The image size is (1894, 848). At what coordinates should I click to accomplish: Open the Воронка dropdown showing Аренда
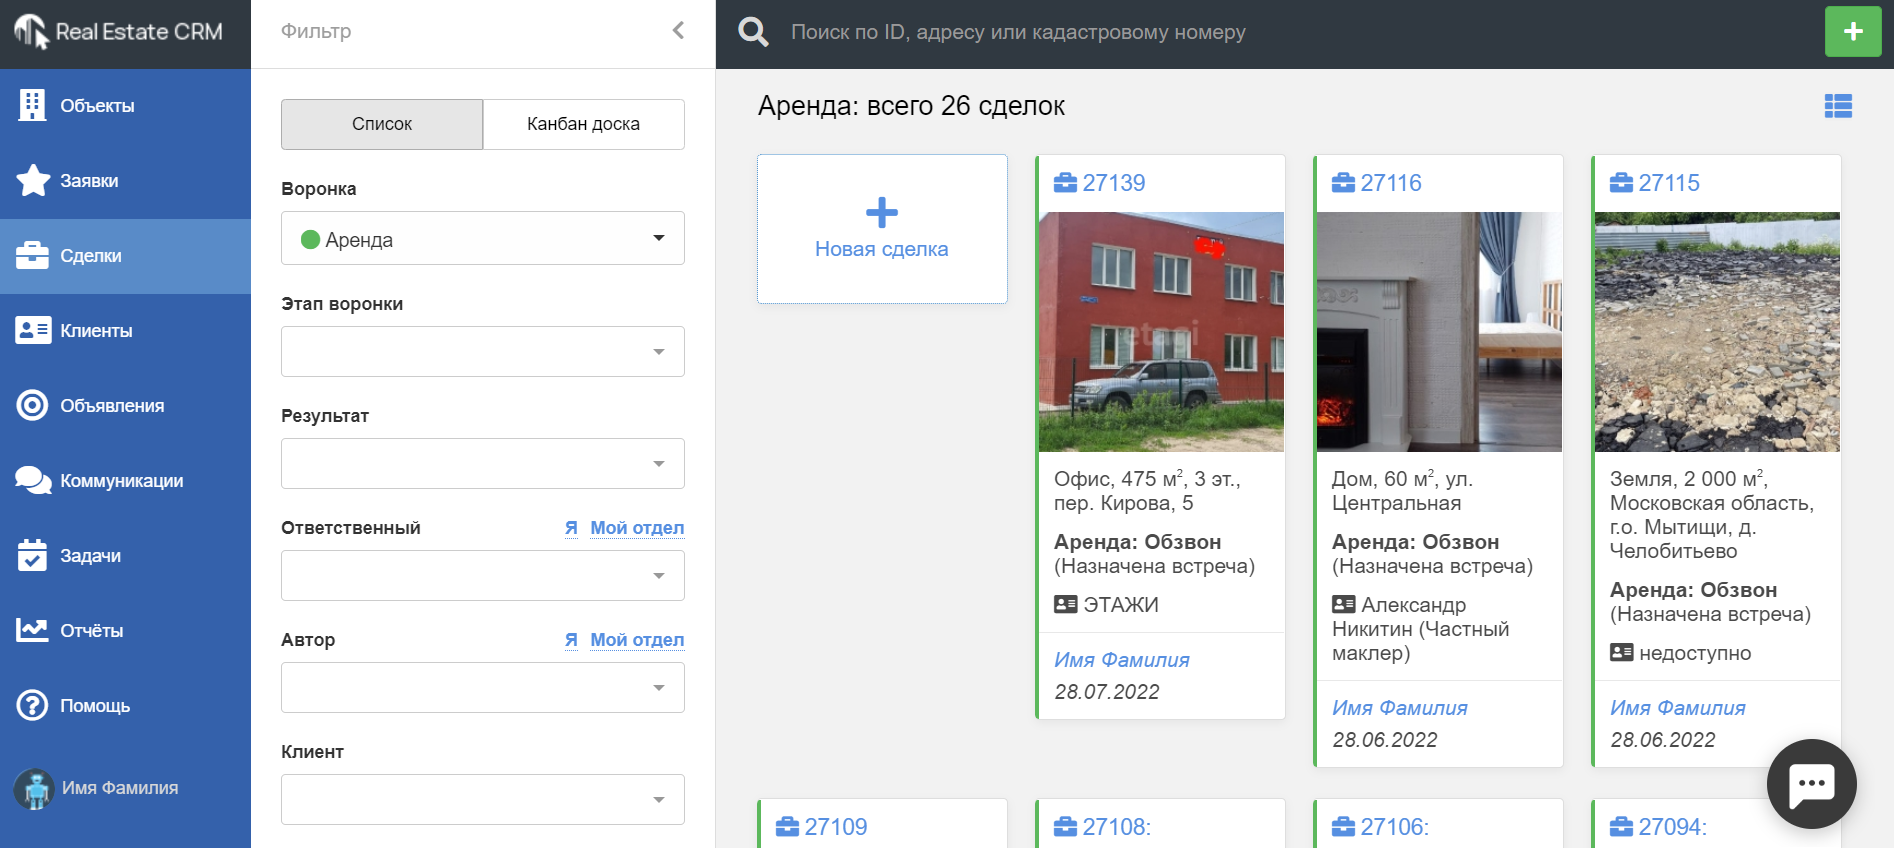483,238
